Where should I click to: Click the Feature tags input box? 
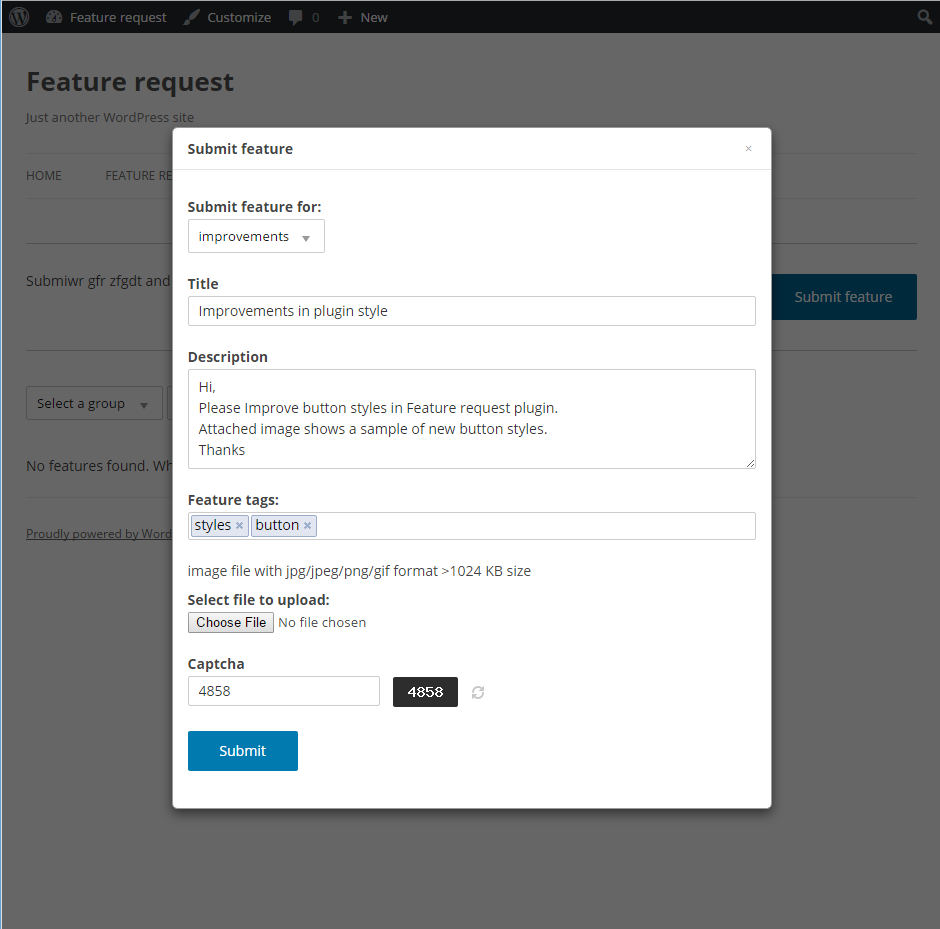point(535,526)
